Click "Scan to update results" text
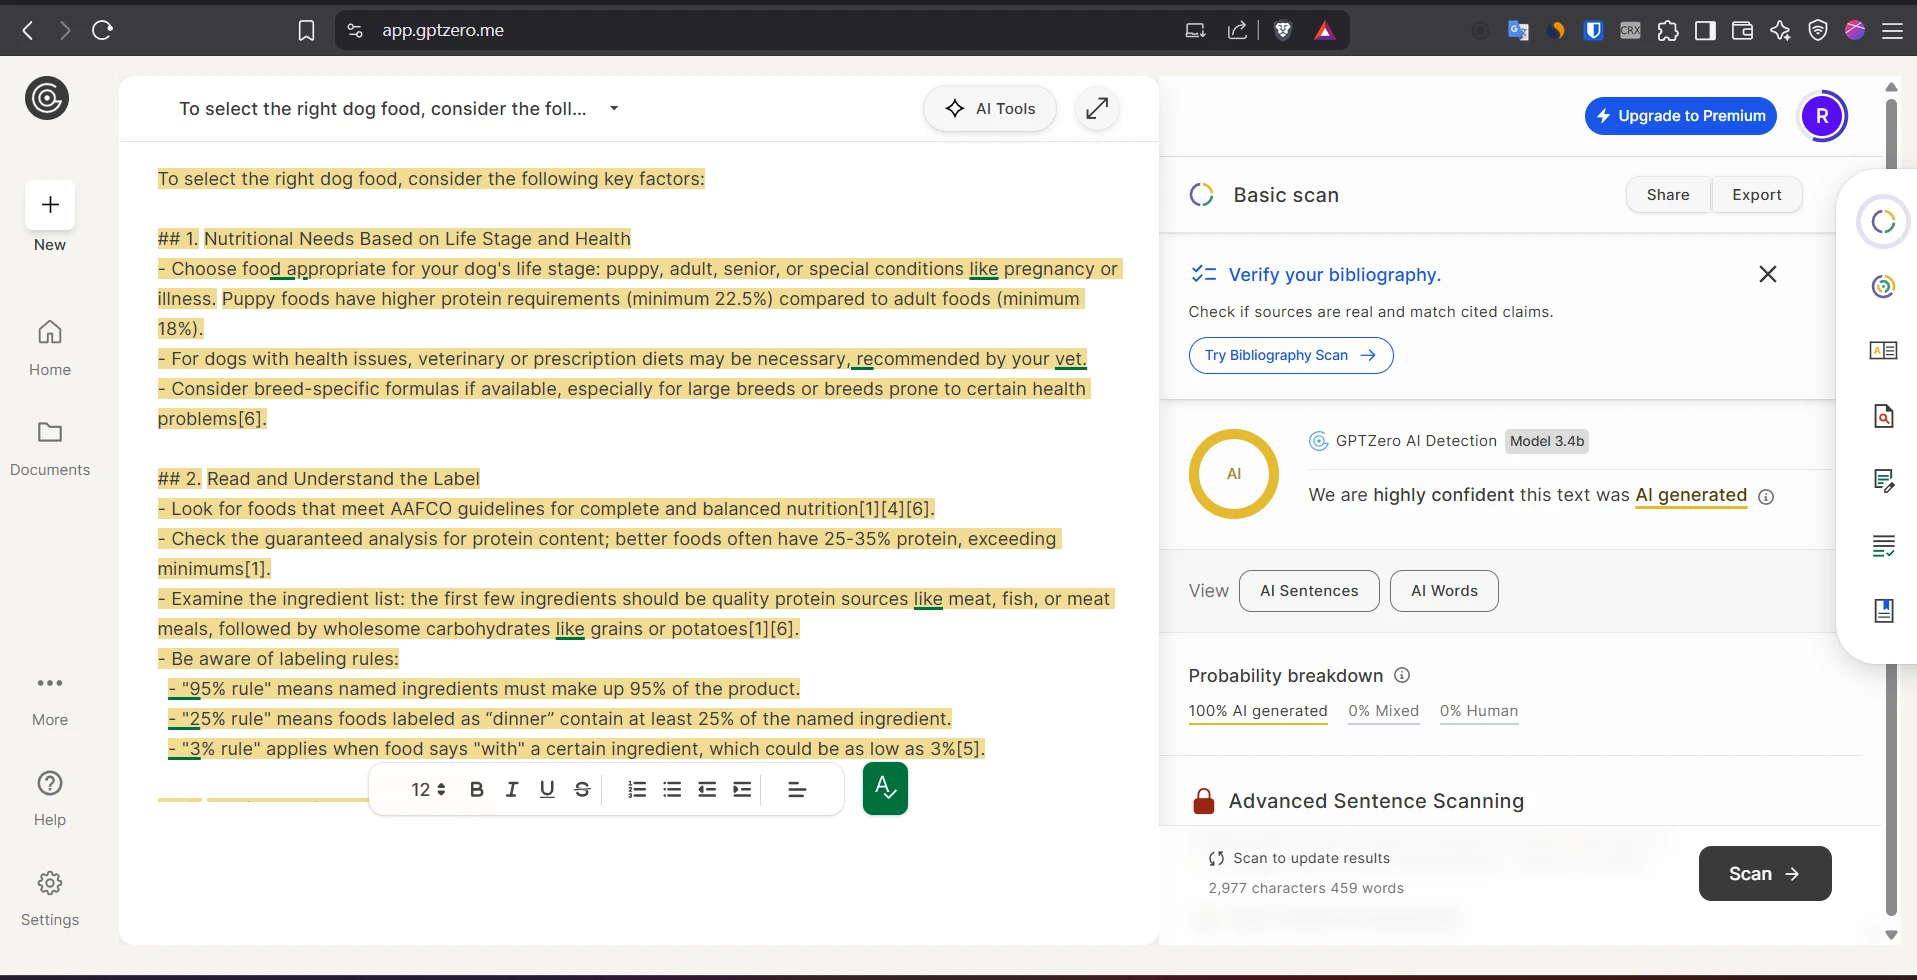The width and height of the screenshot is (1917, 980). tap(1311, 858)
